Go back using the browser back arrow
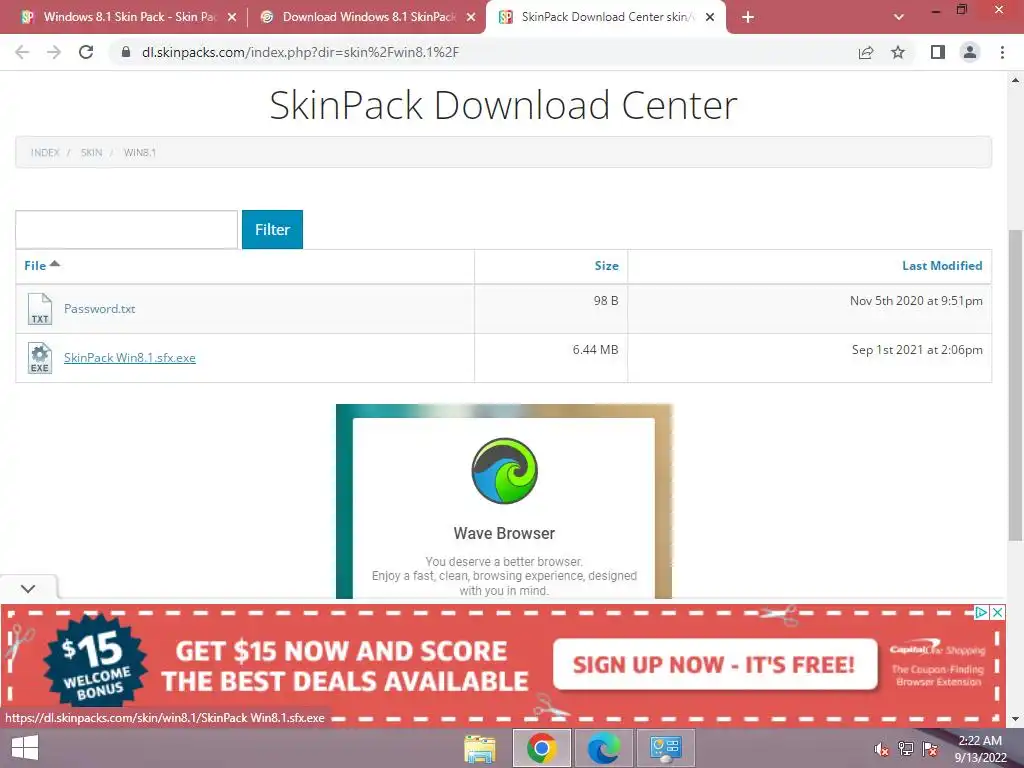The width and height of the screenshot is (1024, 768). coord(22,52)
